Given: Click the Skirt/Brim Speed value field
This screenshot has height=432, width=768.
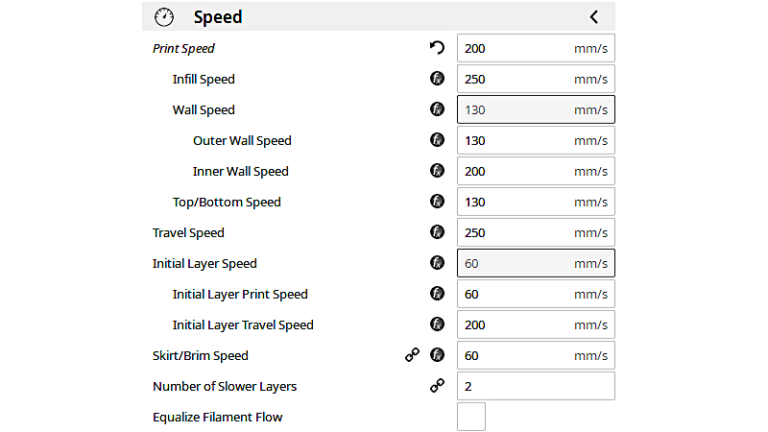Looking at the screenshot, I should [x=535, y=356].
